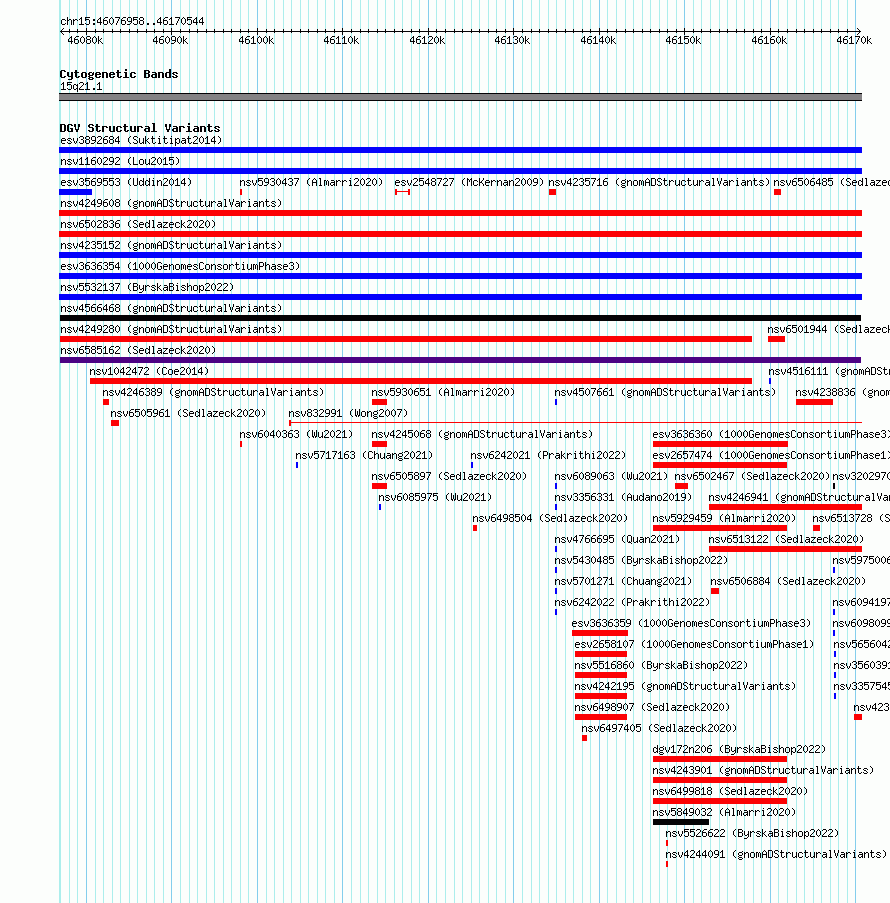The height and width of the screenshot is (903, 890).
Task: Click the nsv4238836 variant label
Action: (842, 393)
